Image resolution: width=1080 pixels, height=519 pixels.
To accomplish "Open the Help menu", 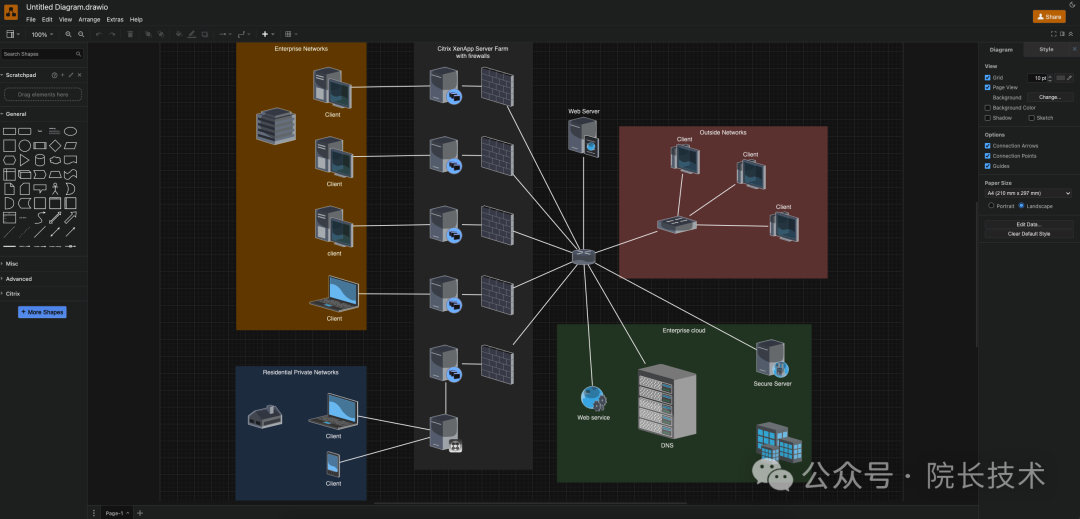I will click(136, 19).
